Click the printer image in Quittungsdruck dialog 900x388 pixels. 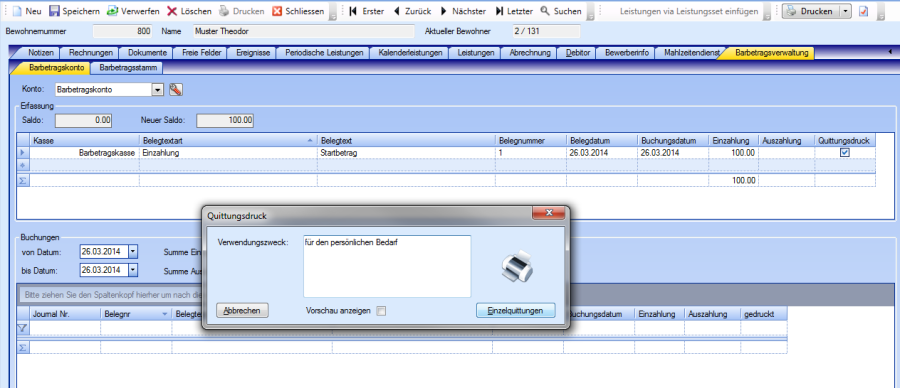click(x=517, y=267)
